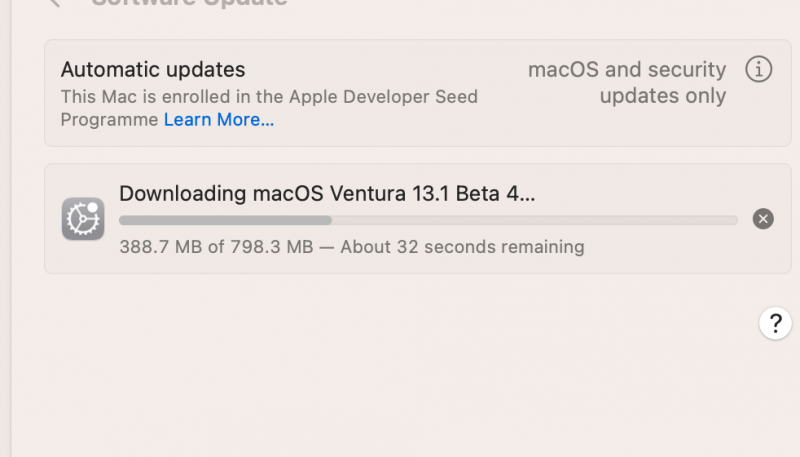Click the unfilled portion of progress bar
Viewport: 800px width, 457px height.
pyautogui.click(x=535, y=220)
